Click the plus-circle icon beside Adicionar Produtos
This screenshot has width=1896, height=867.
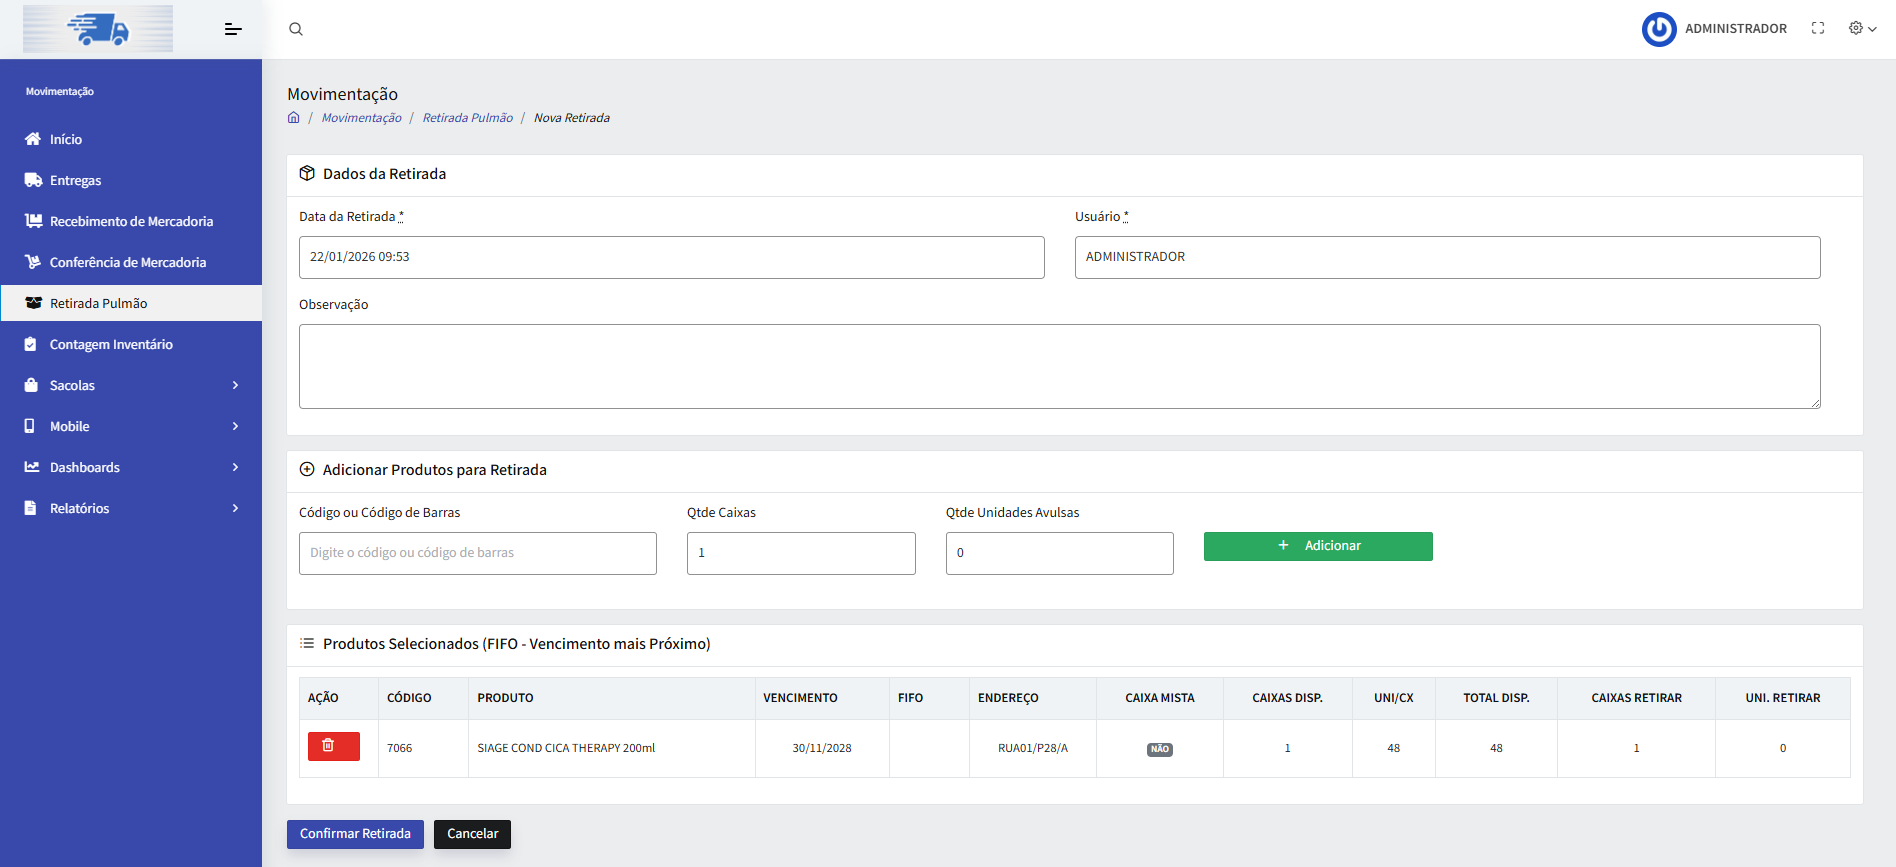307,469
